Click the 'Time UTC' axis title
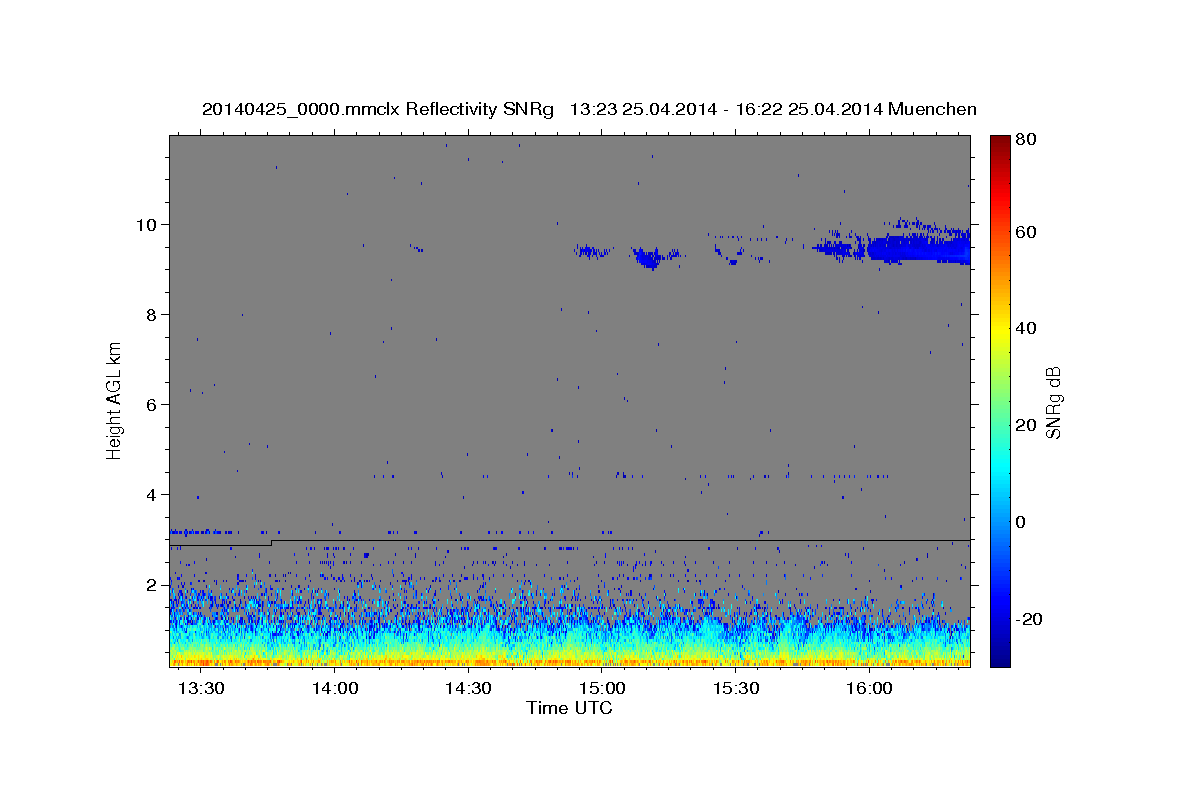Viewport: 1200px width, 800px height. [569, 708]
